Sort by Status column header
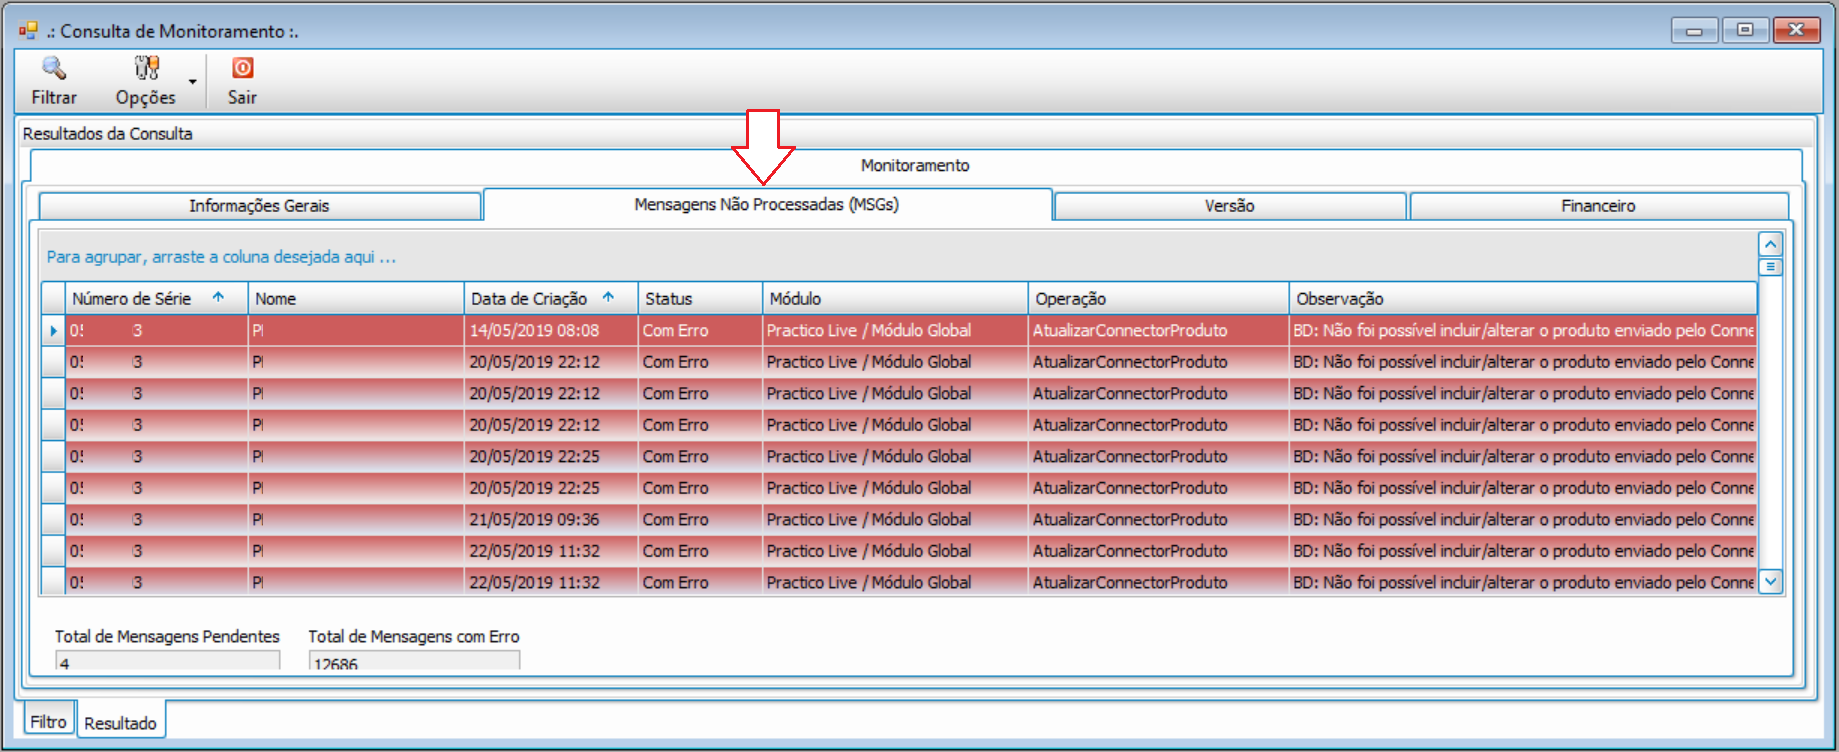Viewport: 1839px width, 752px height. tap(700, 298)
